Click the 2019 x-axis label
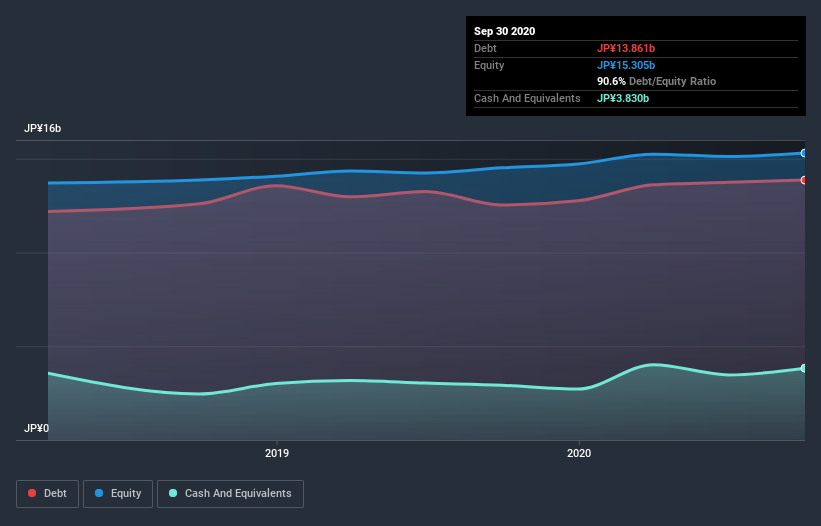Image resolution: width=821 pixels, height=526 pixels. pos(276,453)
